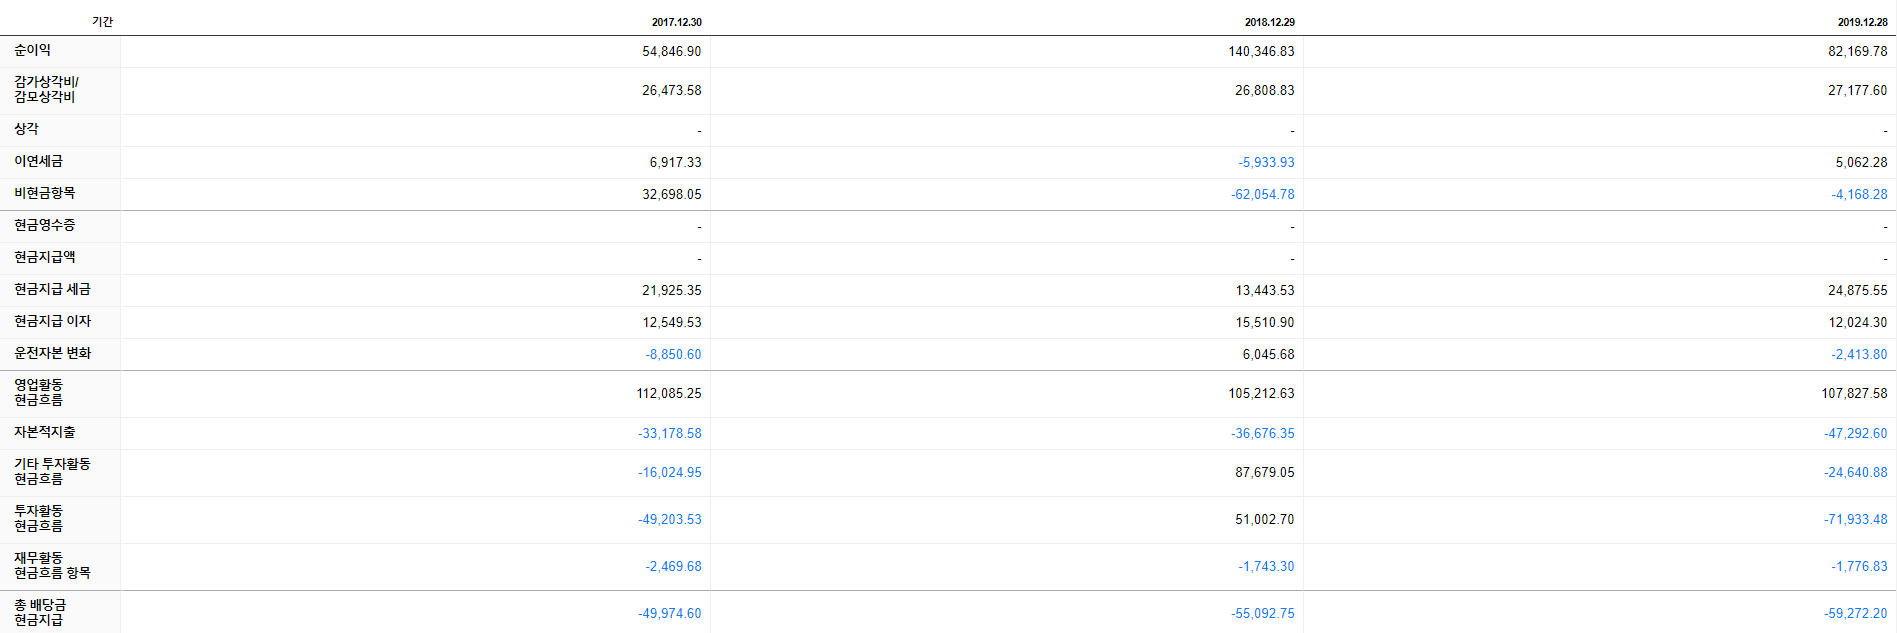This screenshot has height=633, width=1897.
Task: Click the 기타 투자활동 현금흐름 row label
Action: pos(52,471)
